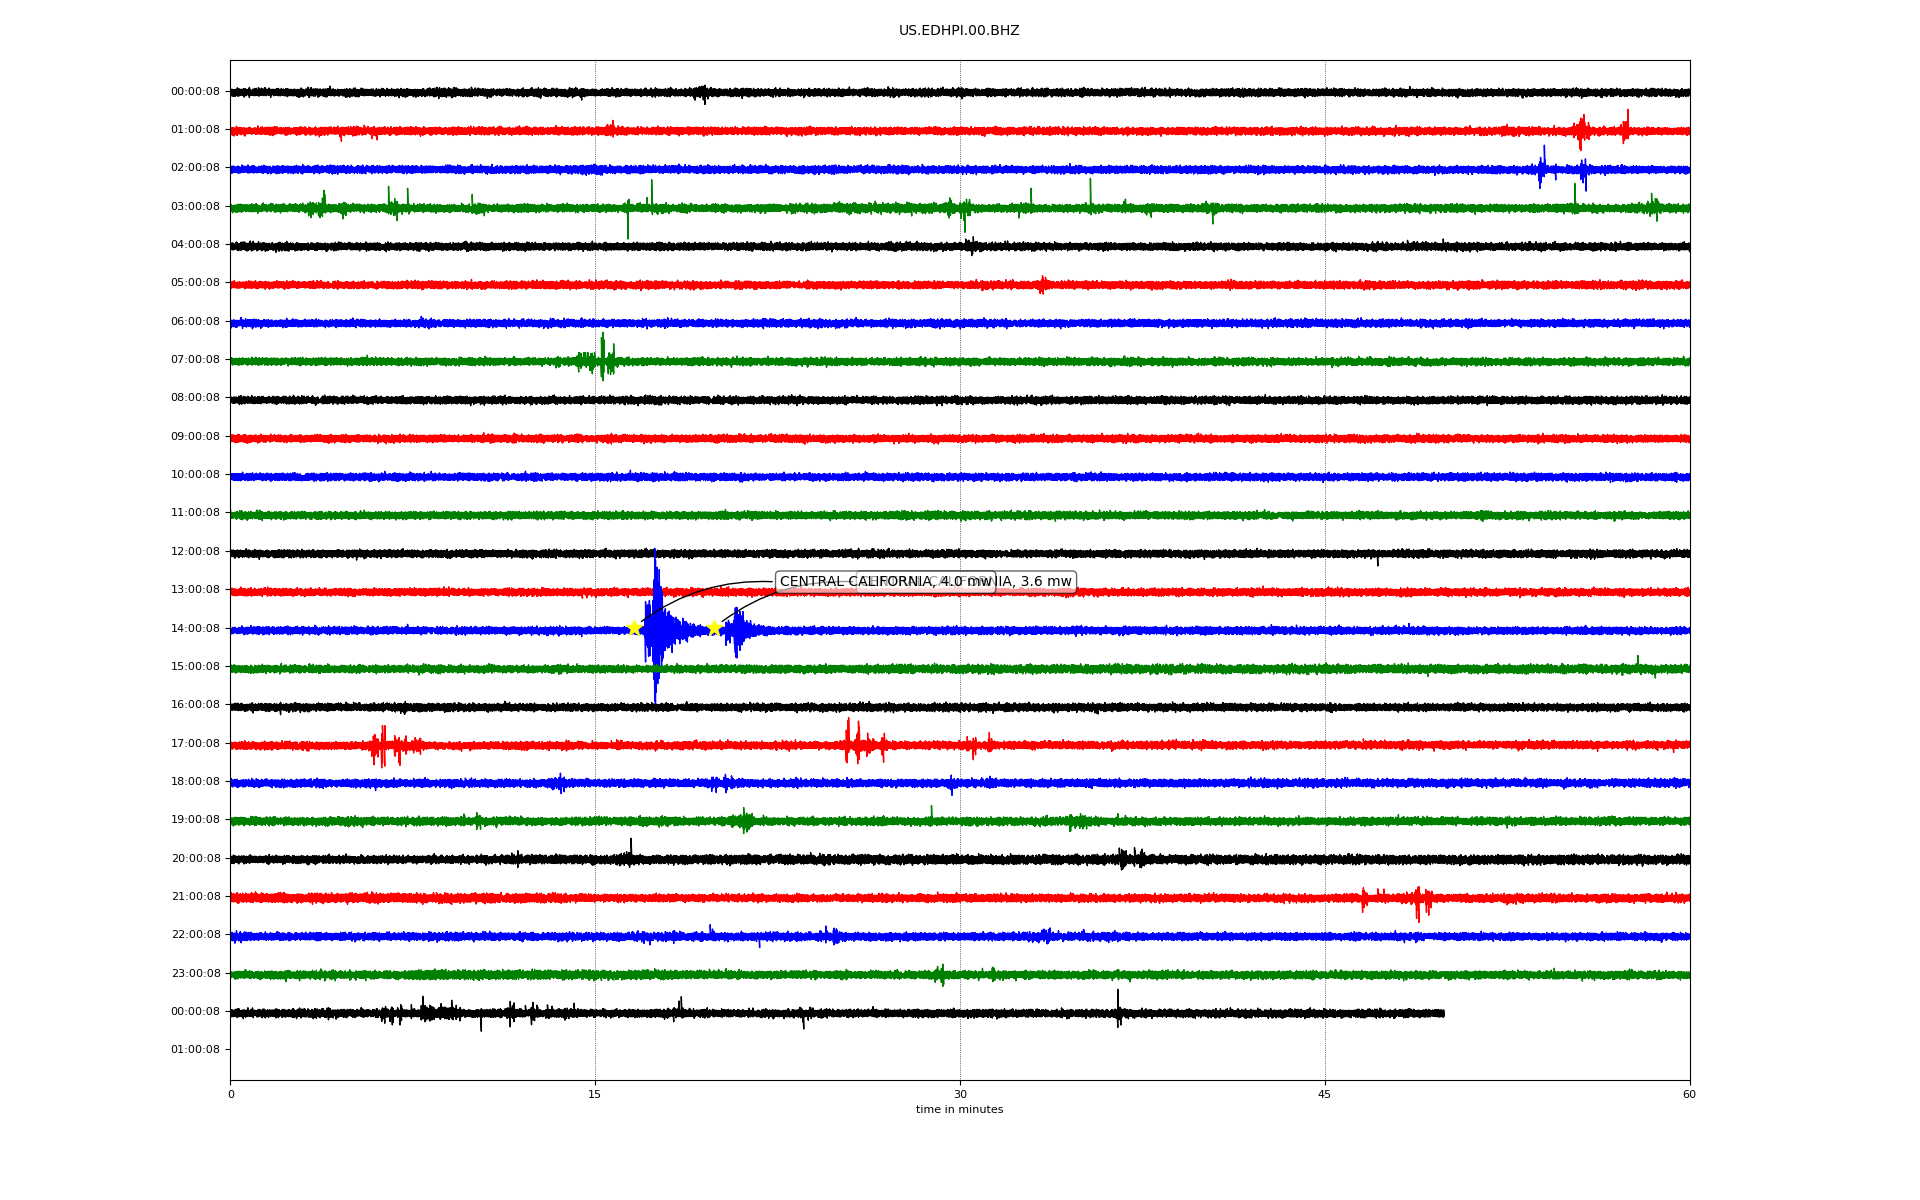Click the green burst on the 07:00:08 trace
Screen dimensions: 1920x1200
coord(602,359)
